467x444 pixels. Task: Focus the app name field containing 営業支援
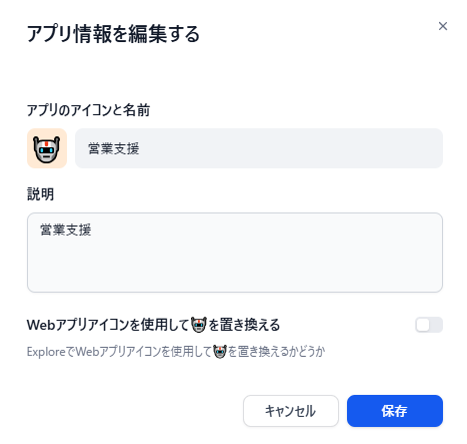259,148
